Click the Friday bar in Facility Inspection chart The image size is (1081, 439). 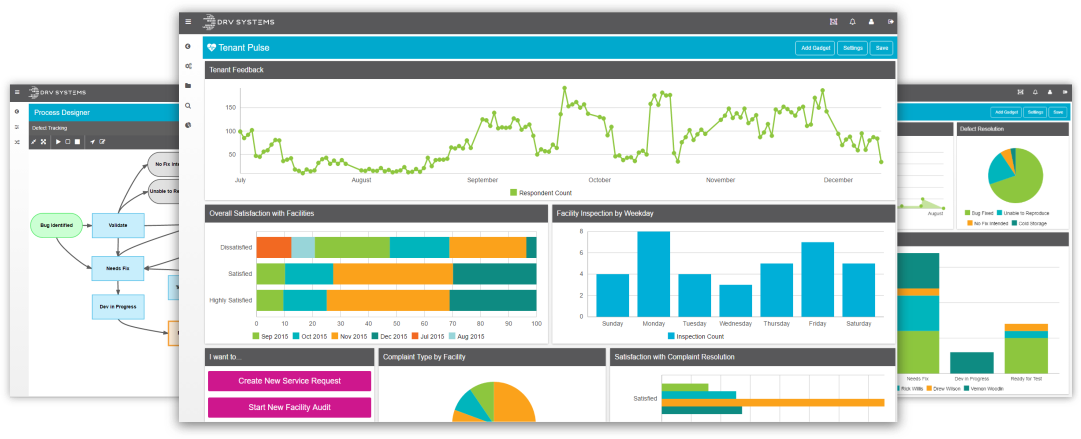[x=818, y=279]
